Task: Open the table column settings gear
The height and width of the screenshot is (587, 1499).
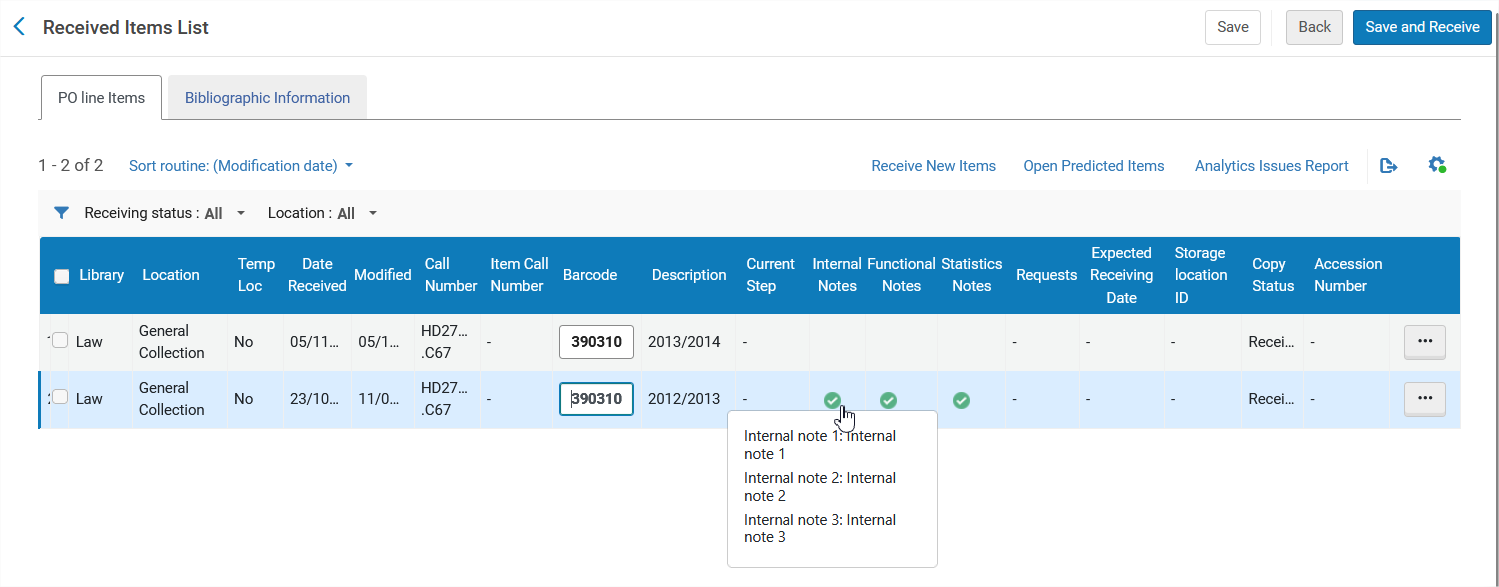Action: [x=1437, y=165]
